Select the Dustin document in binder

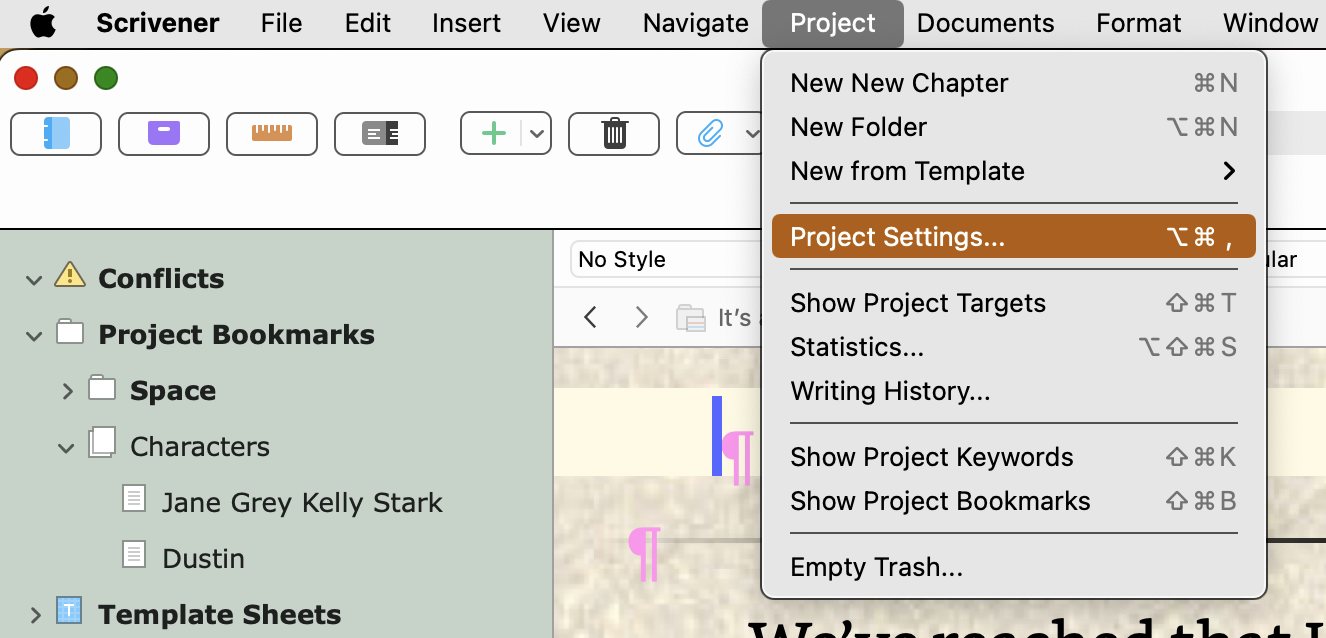203,558
